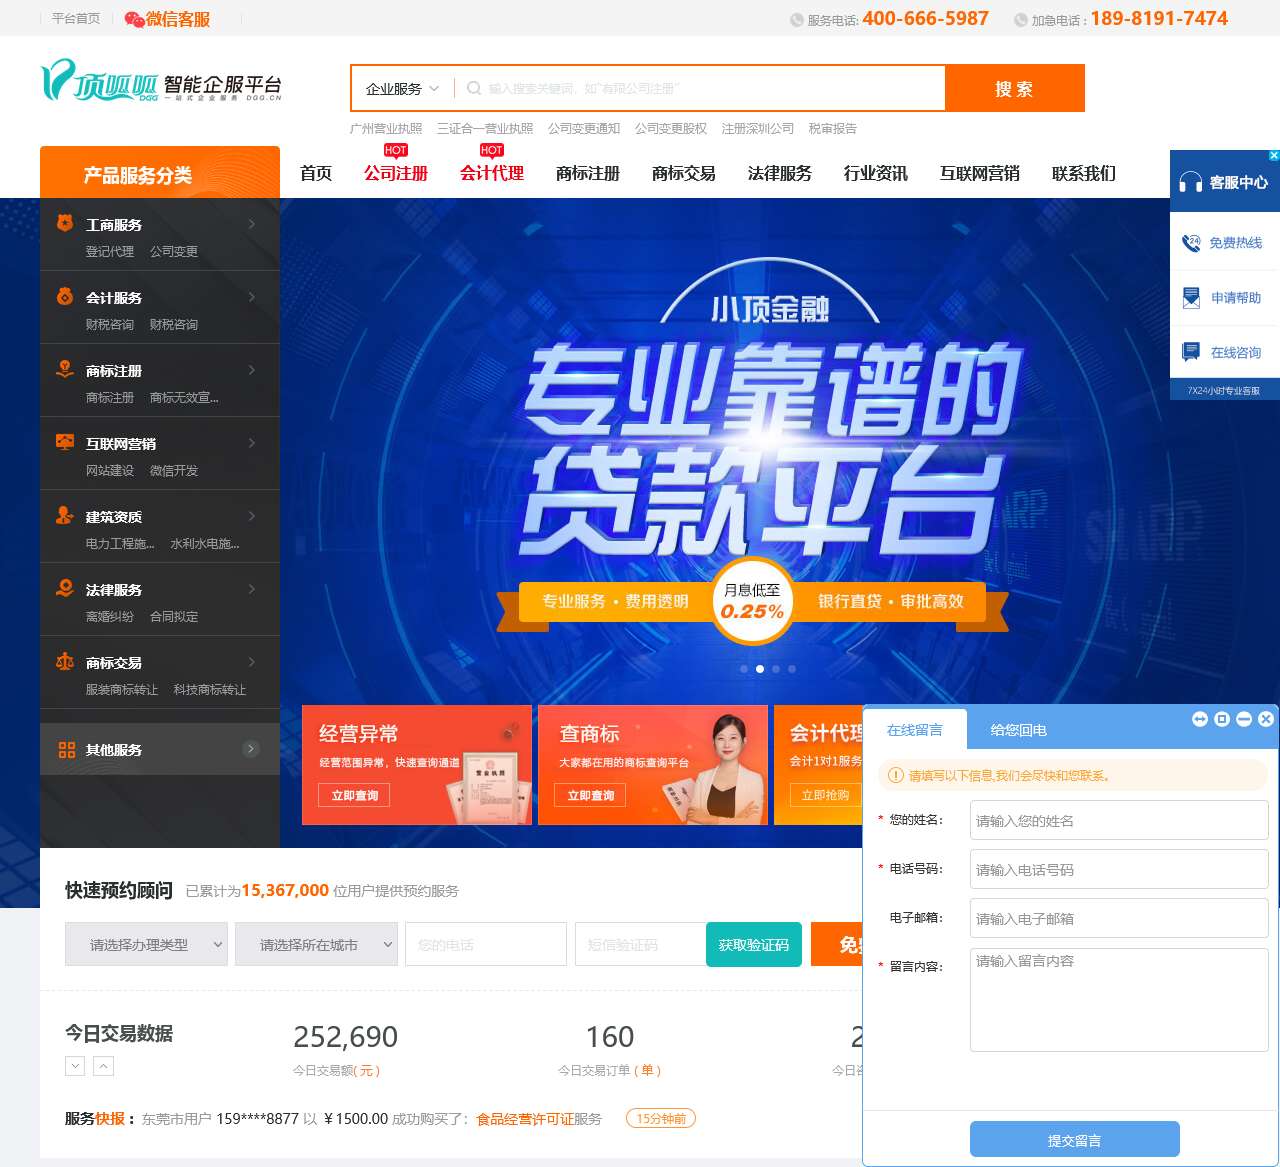The height and width of the screenshot is (1167, 1280).
Task: Go to 行业资讯 in navigation bar
Action: [x=876, y=173]
